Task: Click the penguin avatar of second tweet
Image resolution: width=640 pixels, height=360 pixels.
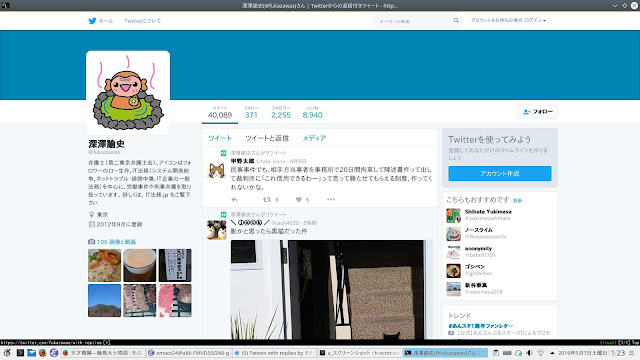Action: (217, 230)
